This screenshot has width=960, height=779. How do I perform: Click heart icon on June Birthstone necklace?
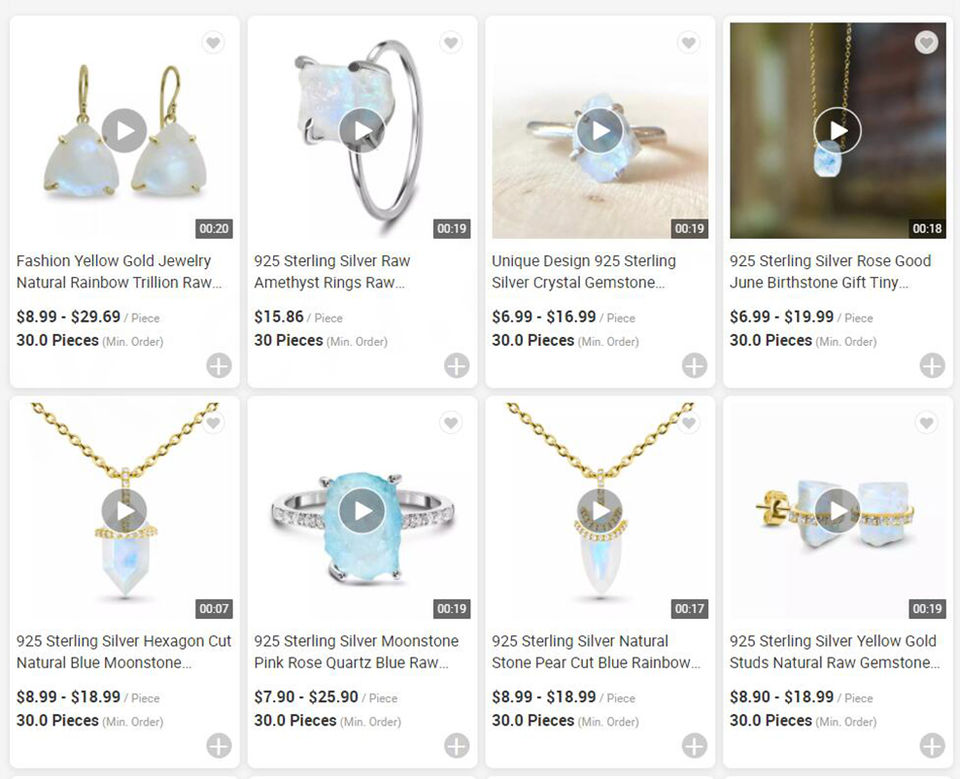(x=926, y=43)
